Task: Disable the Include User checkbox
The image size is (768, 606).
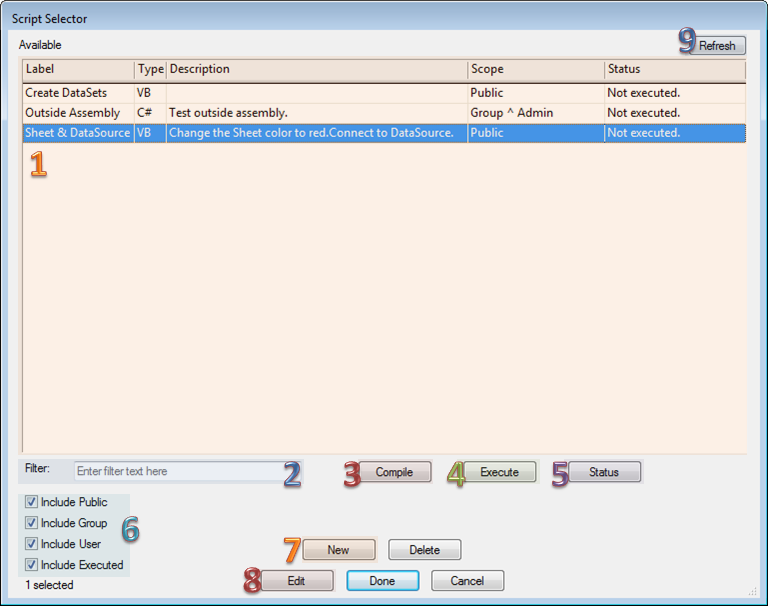Action: point(32,544)
